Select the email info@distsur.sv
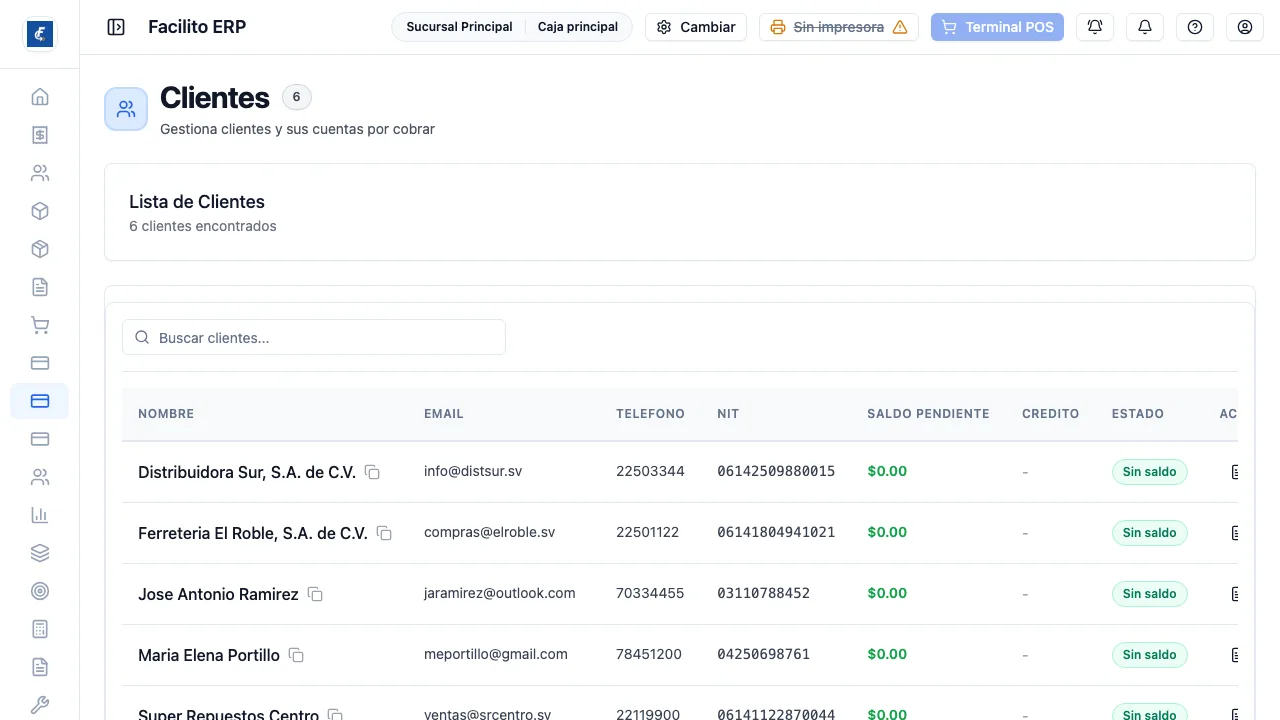Image resolution: width=1280 pixels, height=720 pixels. coord(473,471)
